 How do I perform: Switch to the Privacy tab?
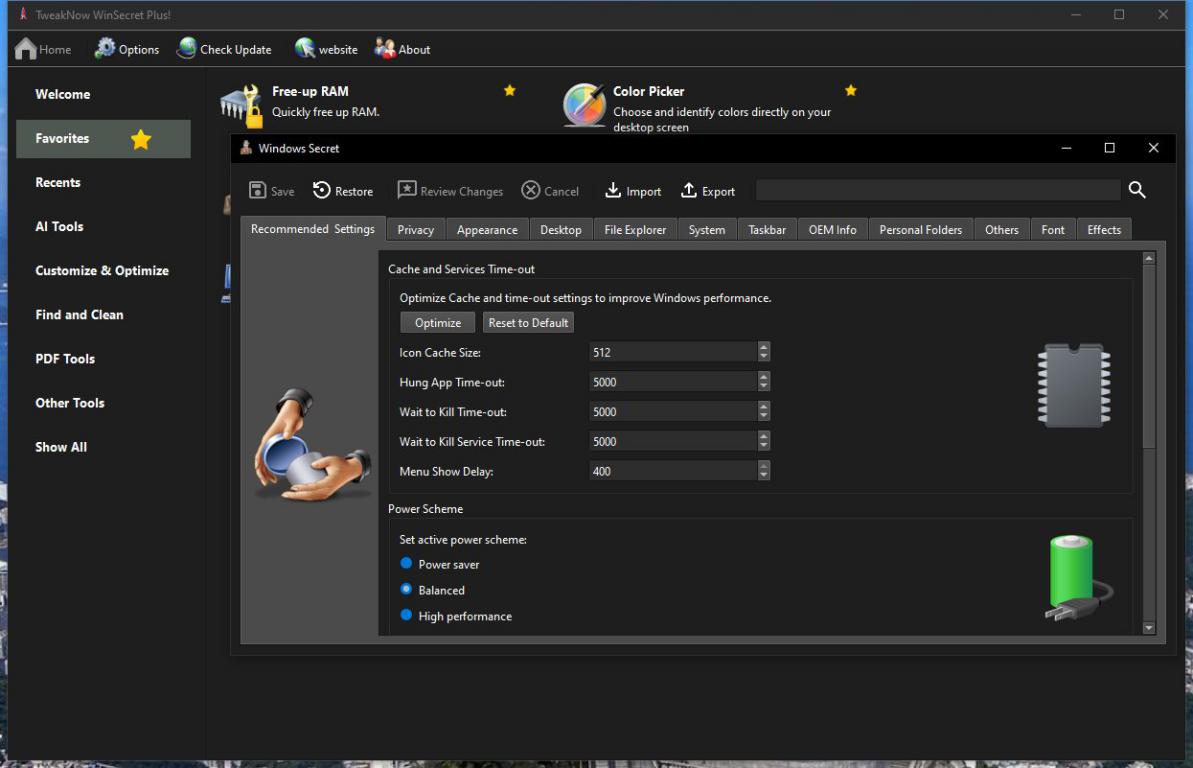click(415, 230)
